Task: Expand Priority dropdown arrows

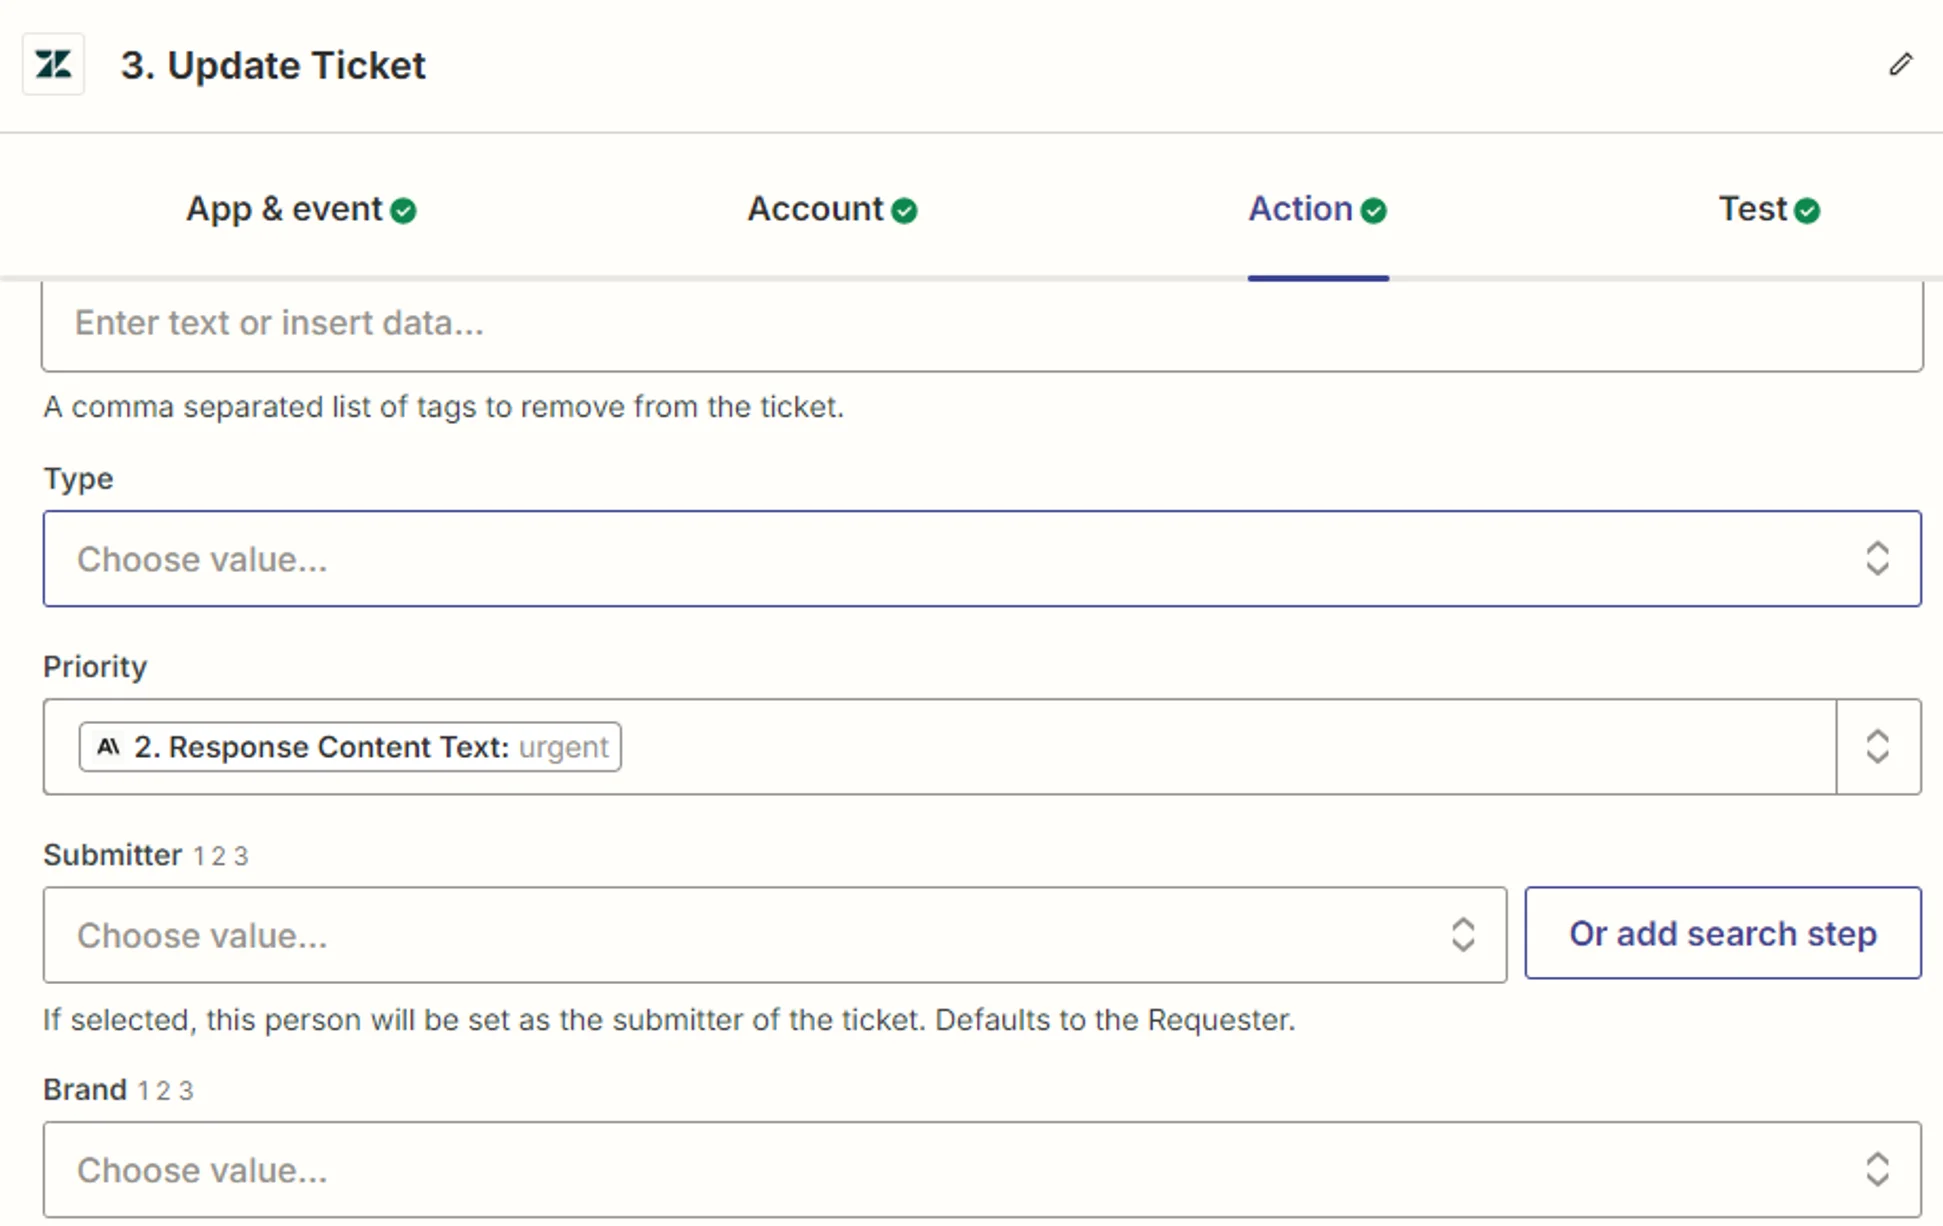Action: click(1877, 747)
